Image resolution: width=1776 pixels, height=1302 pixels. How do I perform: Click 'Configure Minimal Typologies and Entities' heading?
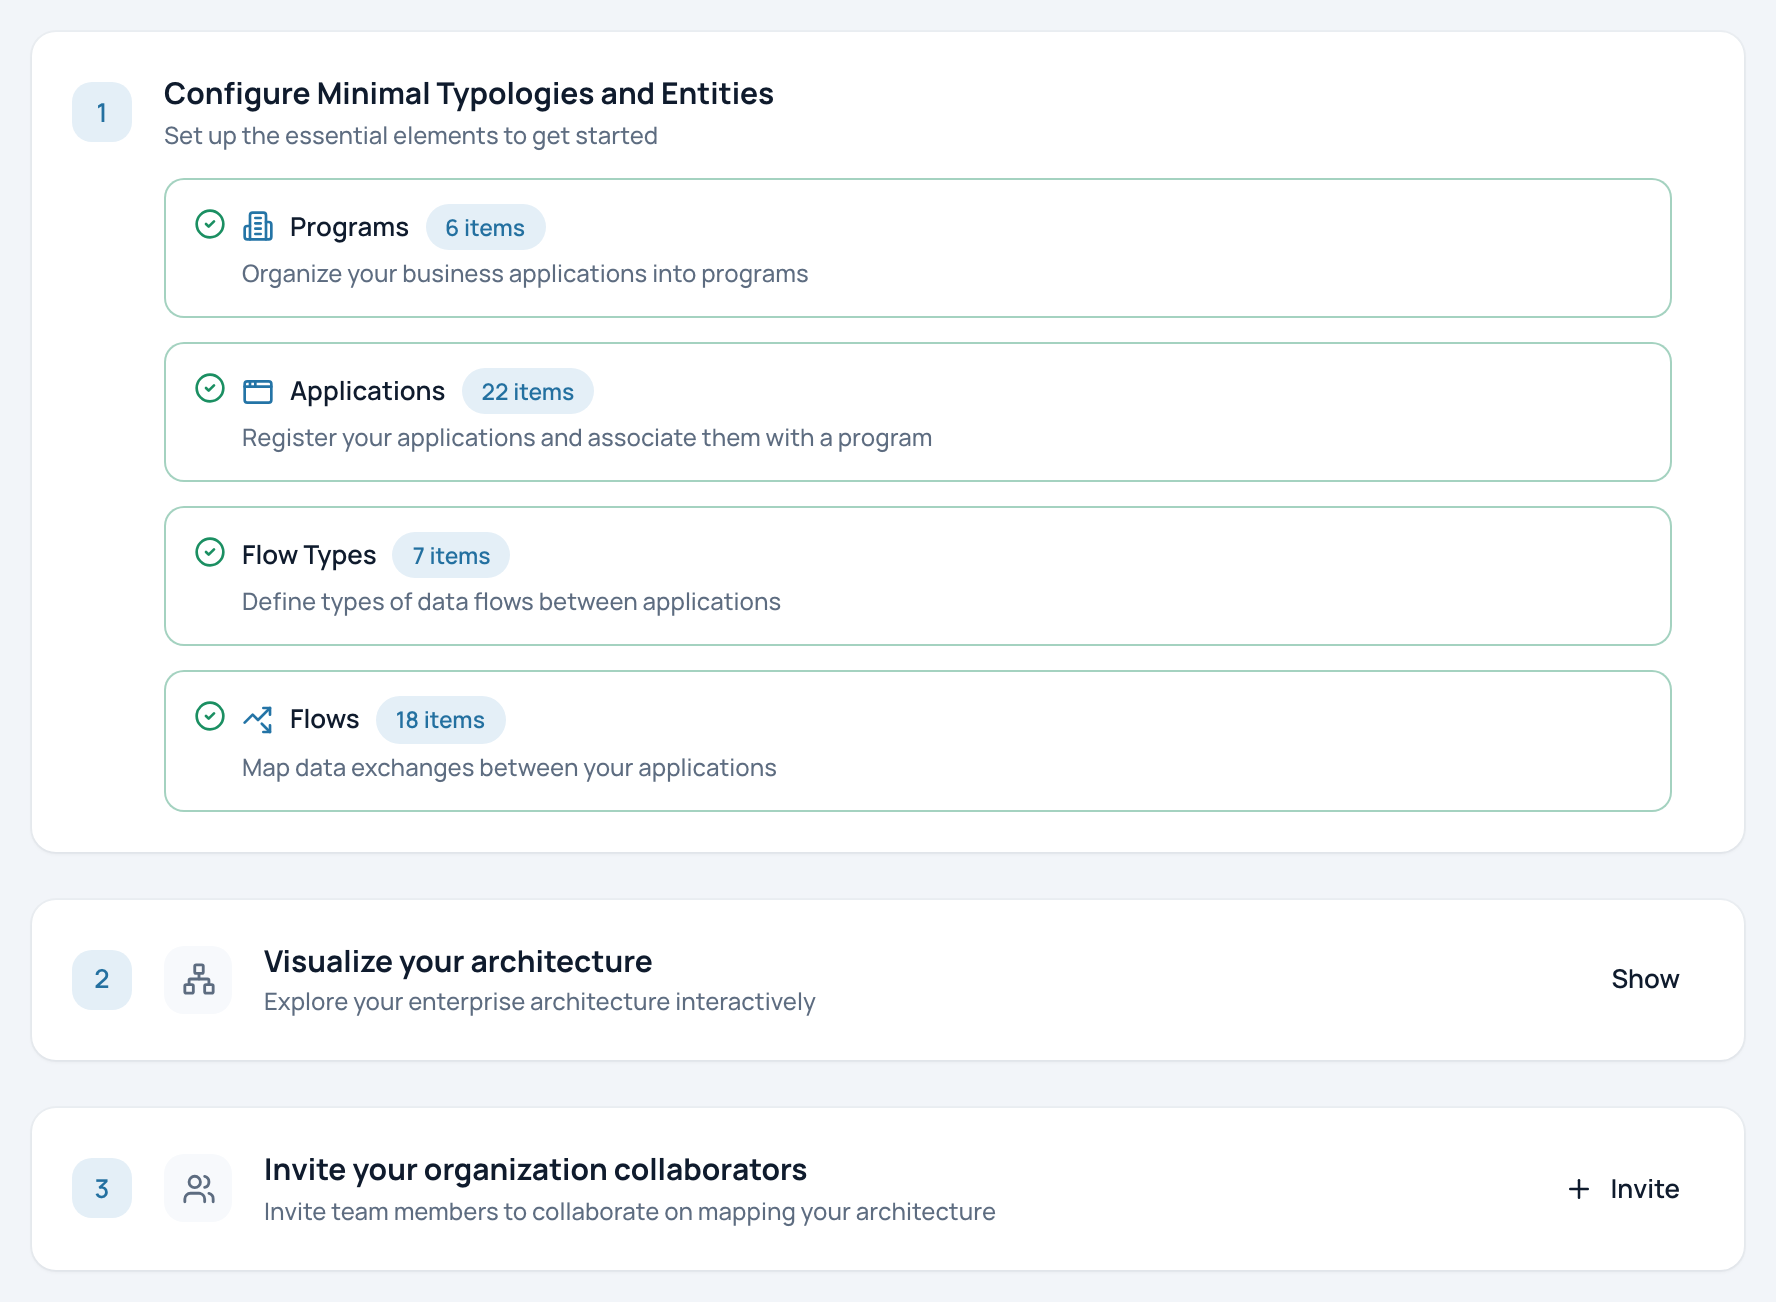pyautogui.click(x=468, y=93)
